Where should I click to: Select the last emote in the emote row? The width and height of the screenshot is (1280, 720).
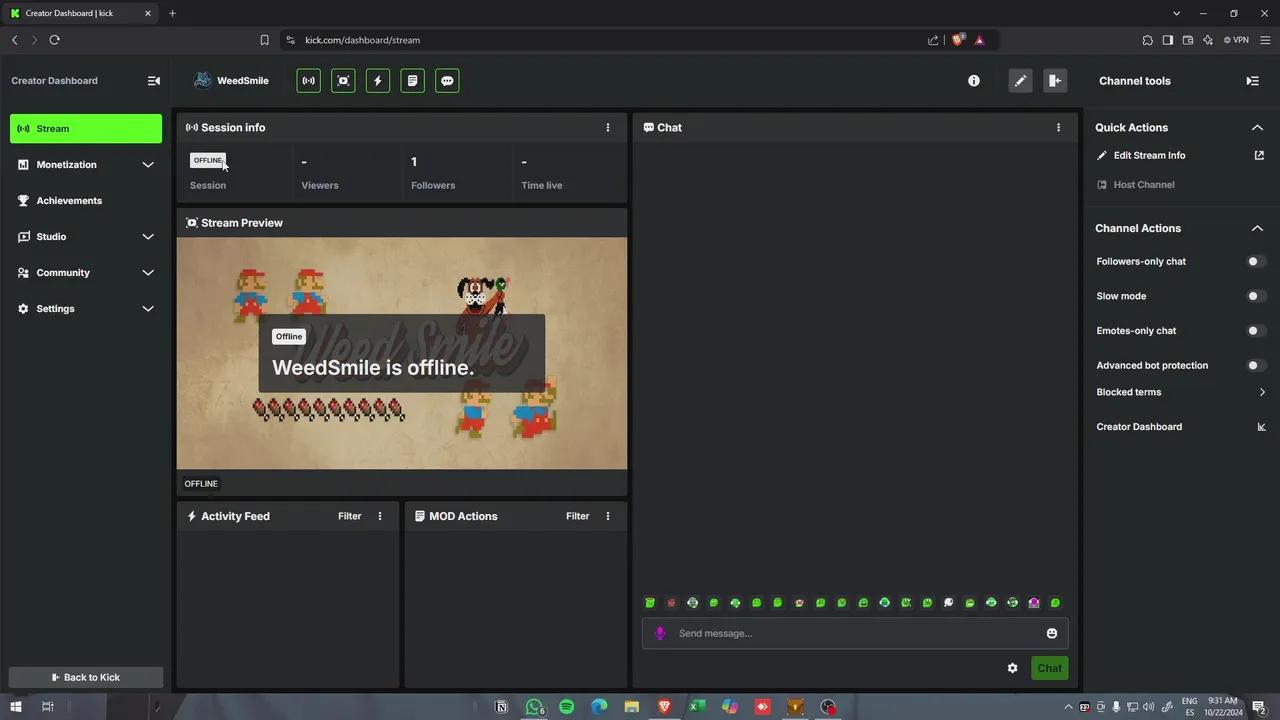(x=1055, y=603)
